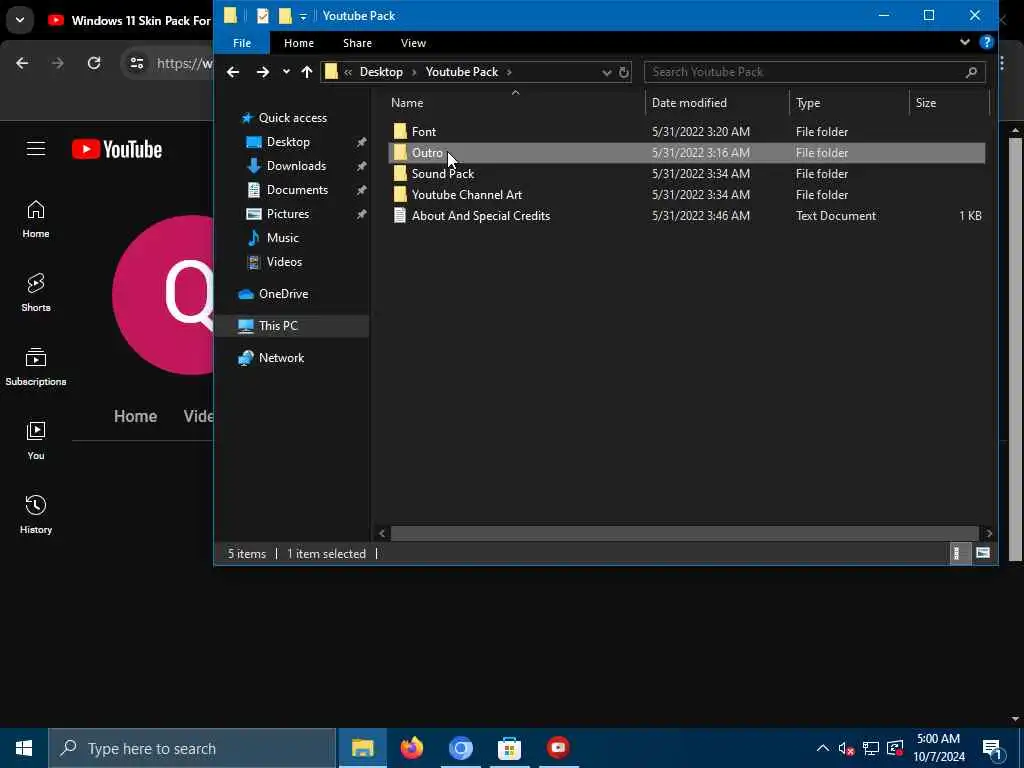Open the File tab
This screenshot has height=768, width=1024.
coord(242,43)
